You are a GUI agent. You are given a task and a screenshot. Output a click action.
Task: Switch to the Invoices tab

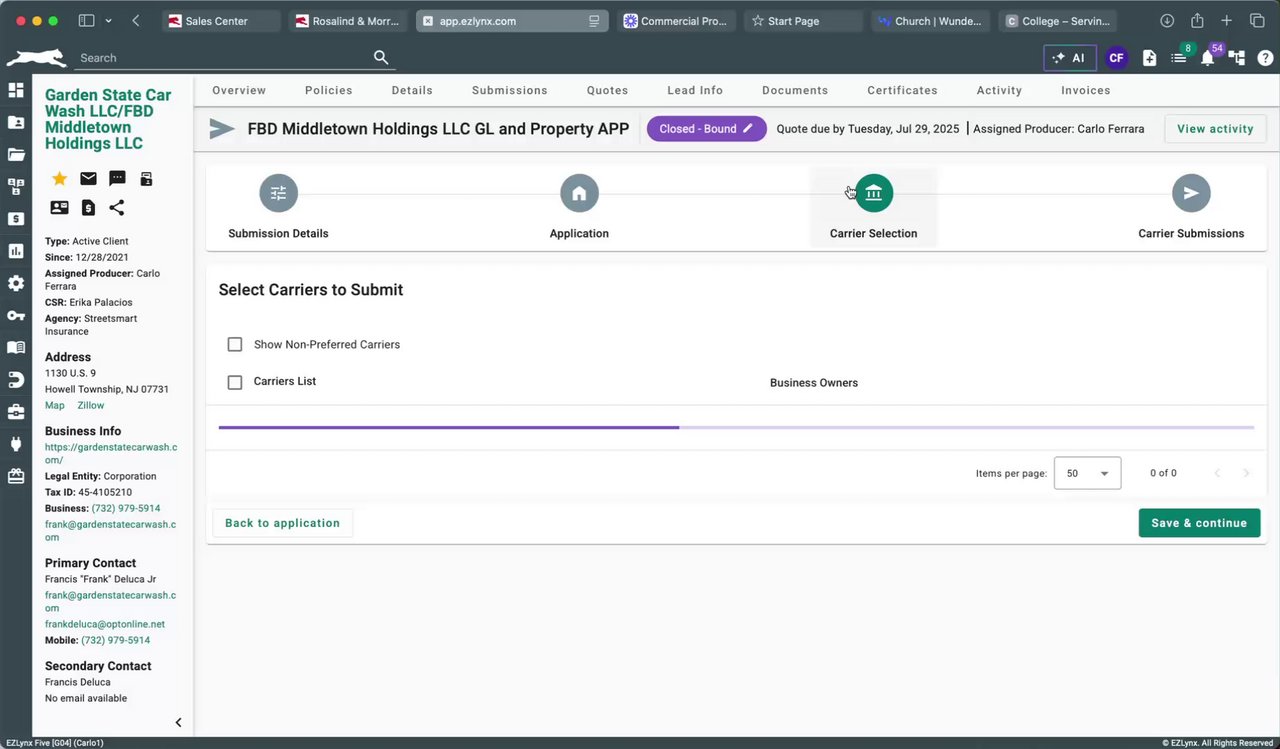[x=1086, y=90]
